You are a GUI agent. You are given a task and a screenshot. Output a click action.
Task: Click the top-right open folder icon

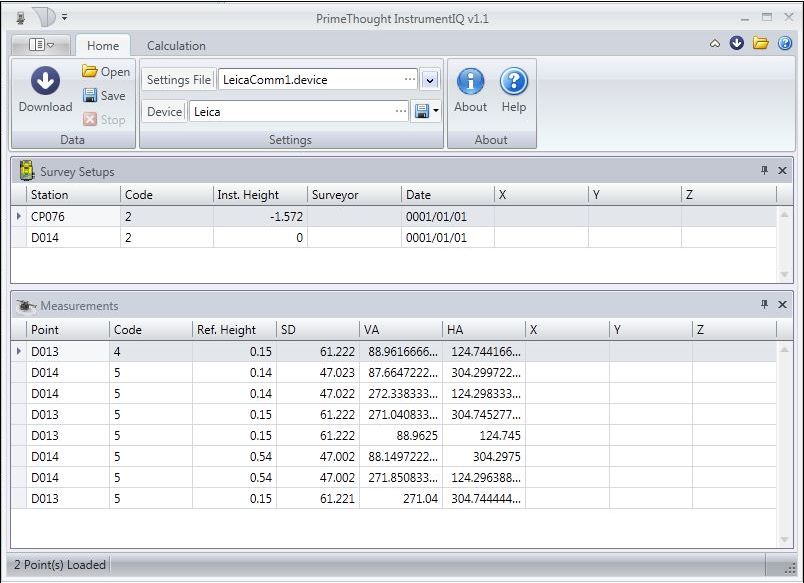(761, 44)
